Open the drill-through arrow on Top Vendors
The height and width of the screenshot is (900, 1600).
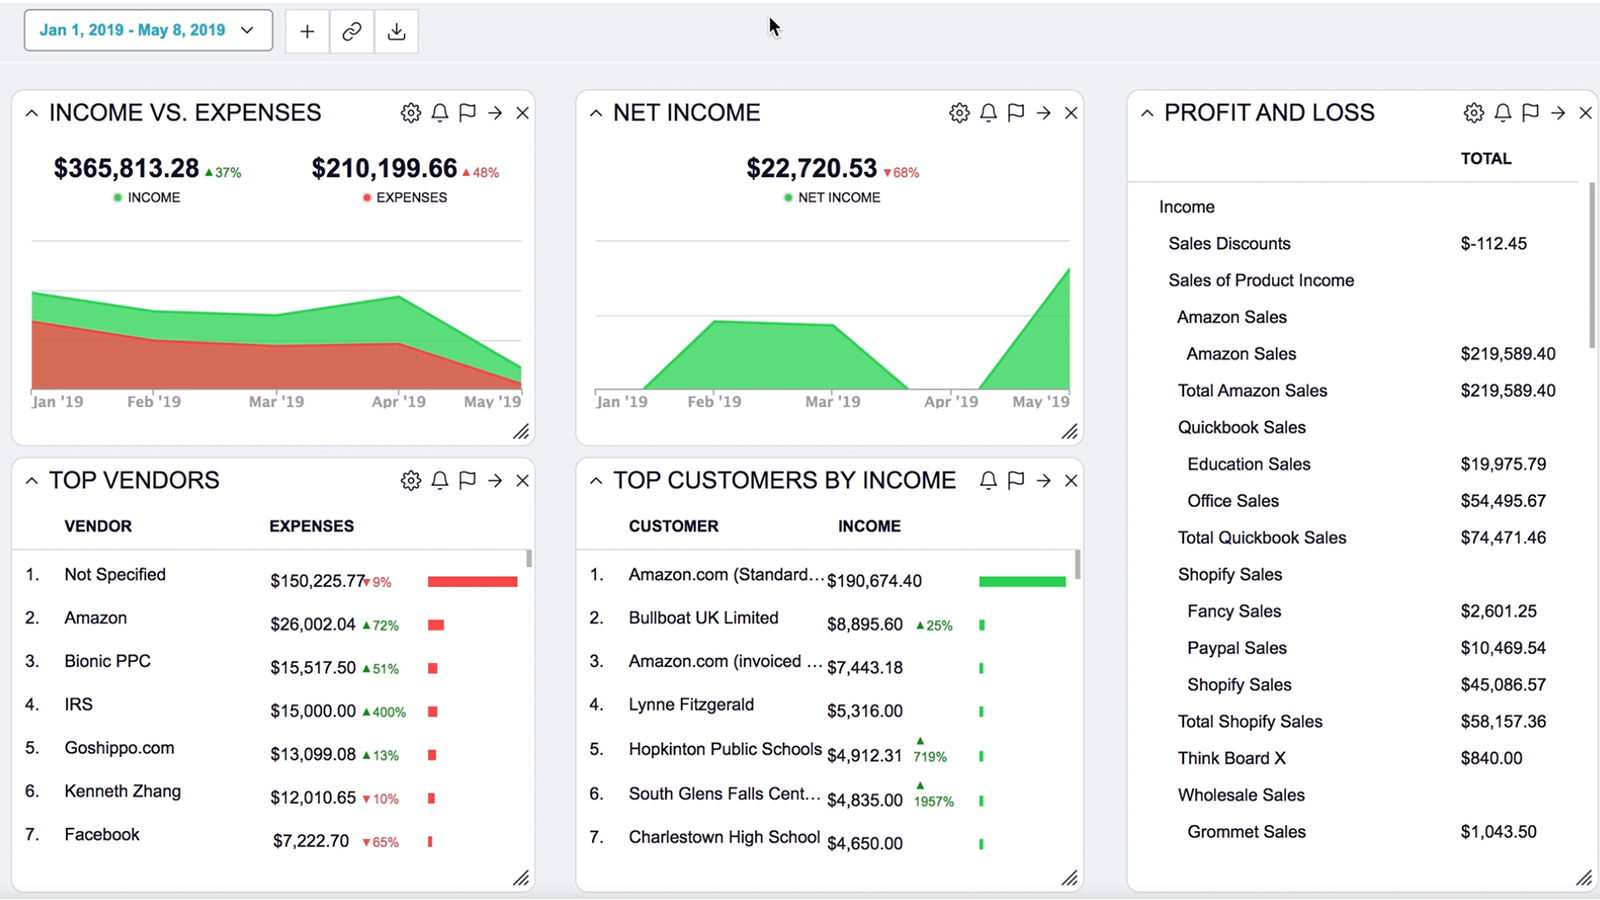click(494, 480)
